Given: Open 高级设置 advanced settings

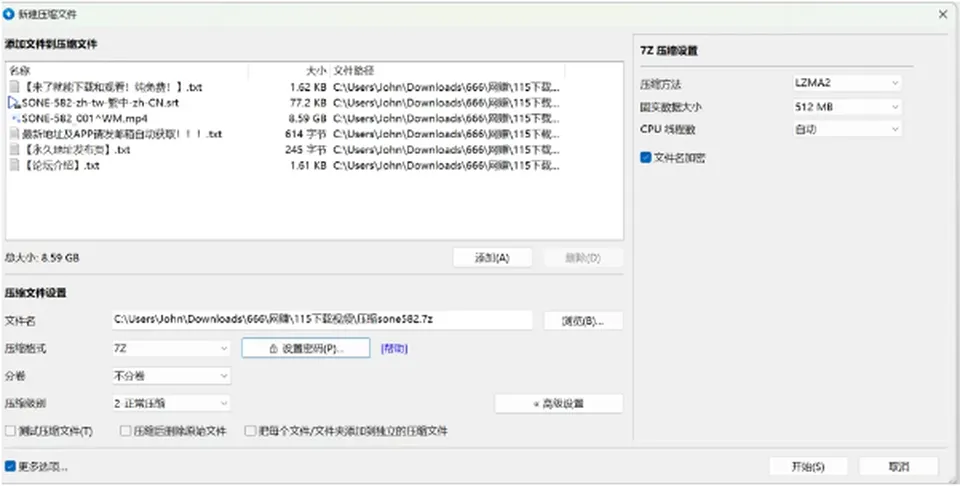Looking at the screenshot, I should coord(558,404).
